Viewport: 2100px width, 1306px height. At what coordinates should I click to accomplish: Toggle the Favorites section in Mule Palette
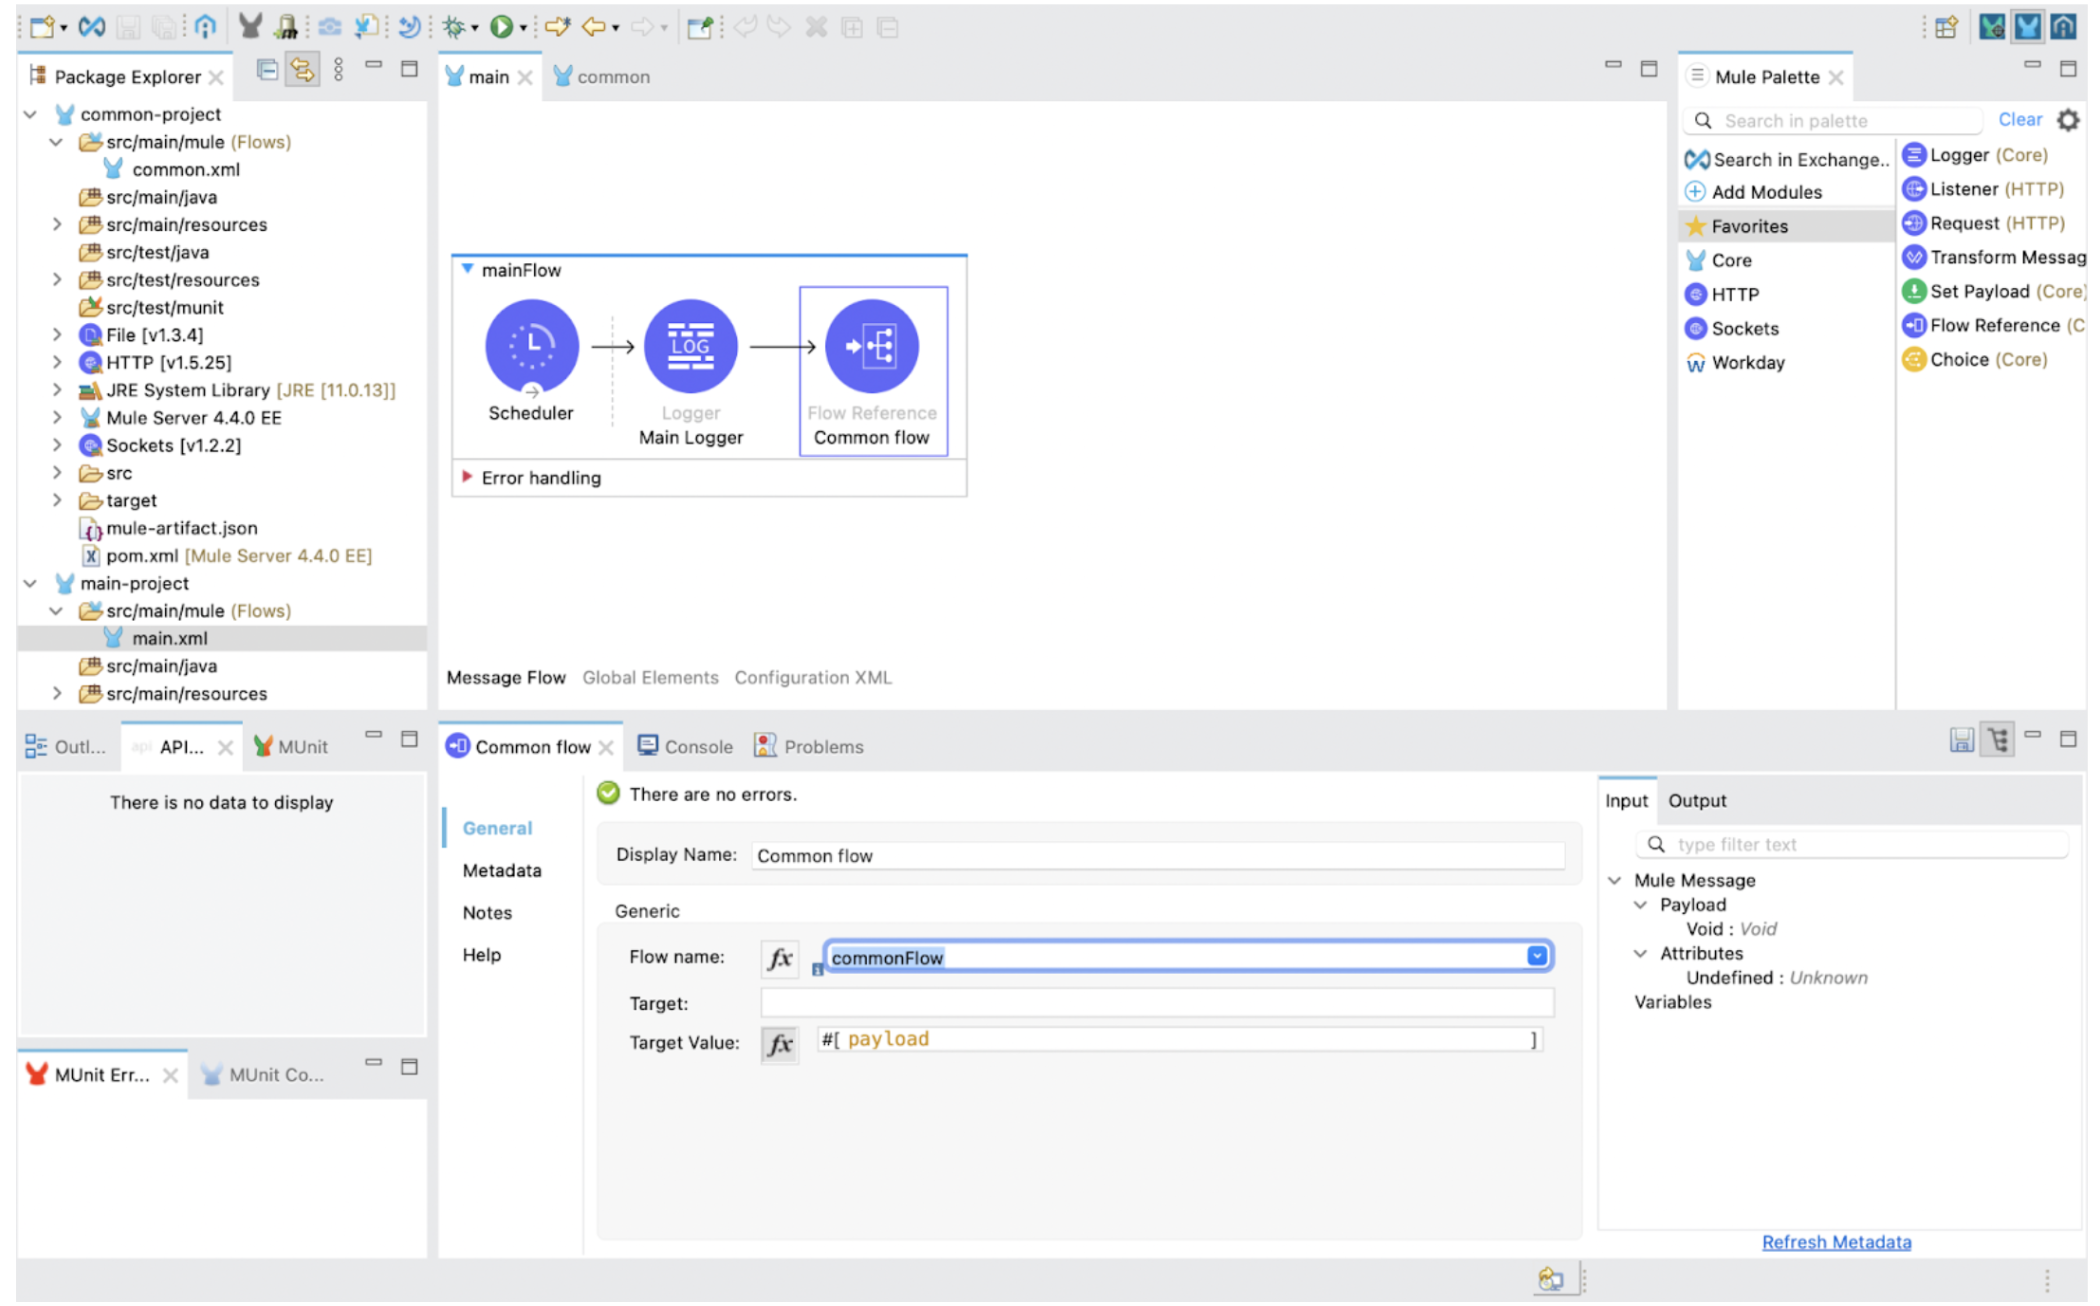pyautogui.click(x=1748, y=226)
